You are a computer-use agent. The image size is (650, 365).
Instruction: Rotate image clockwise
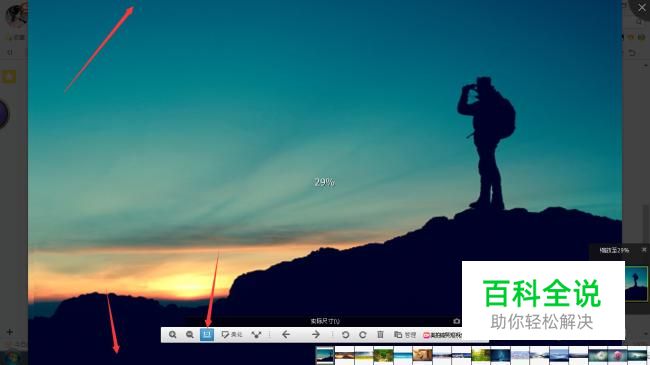click(x=363, y=334)
